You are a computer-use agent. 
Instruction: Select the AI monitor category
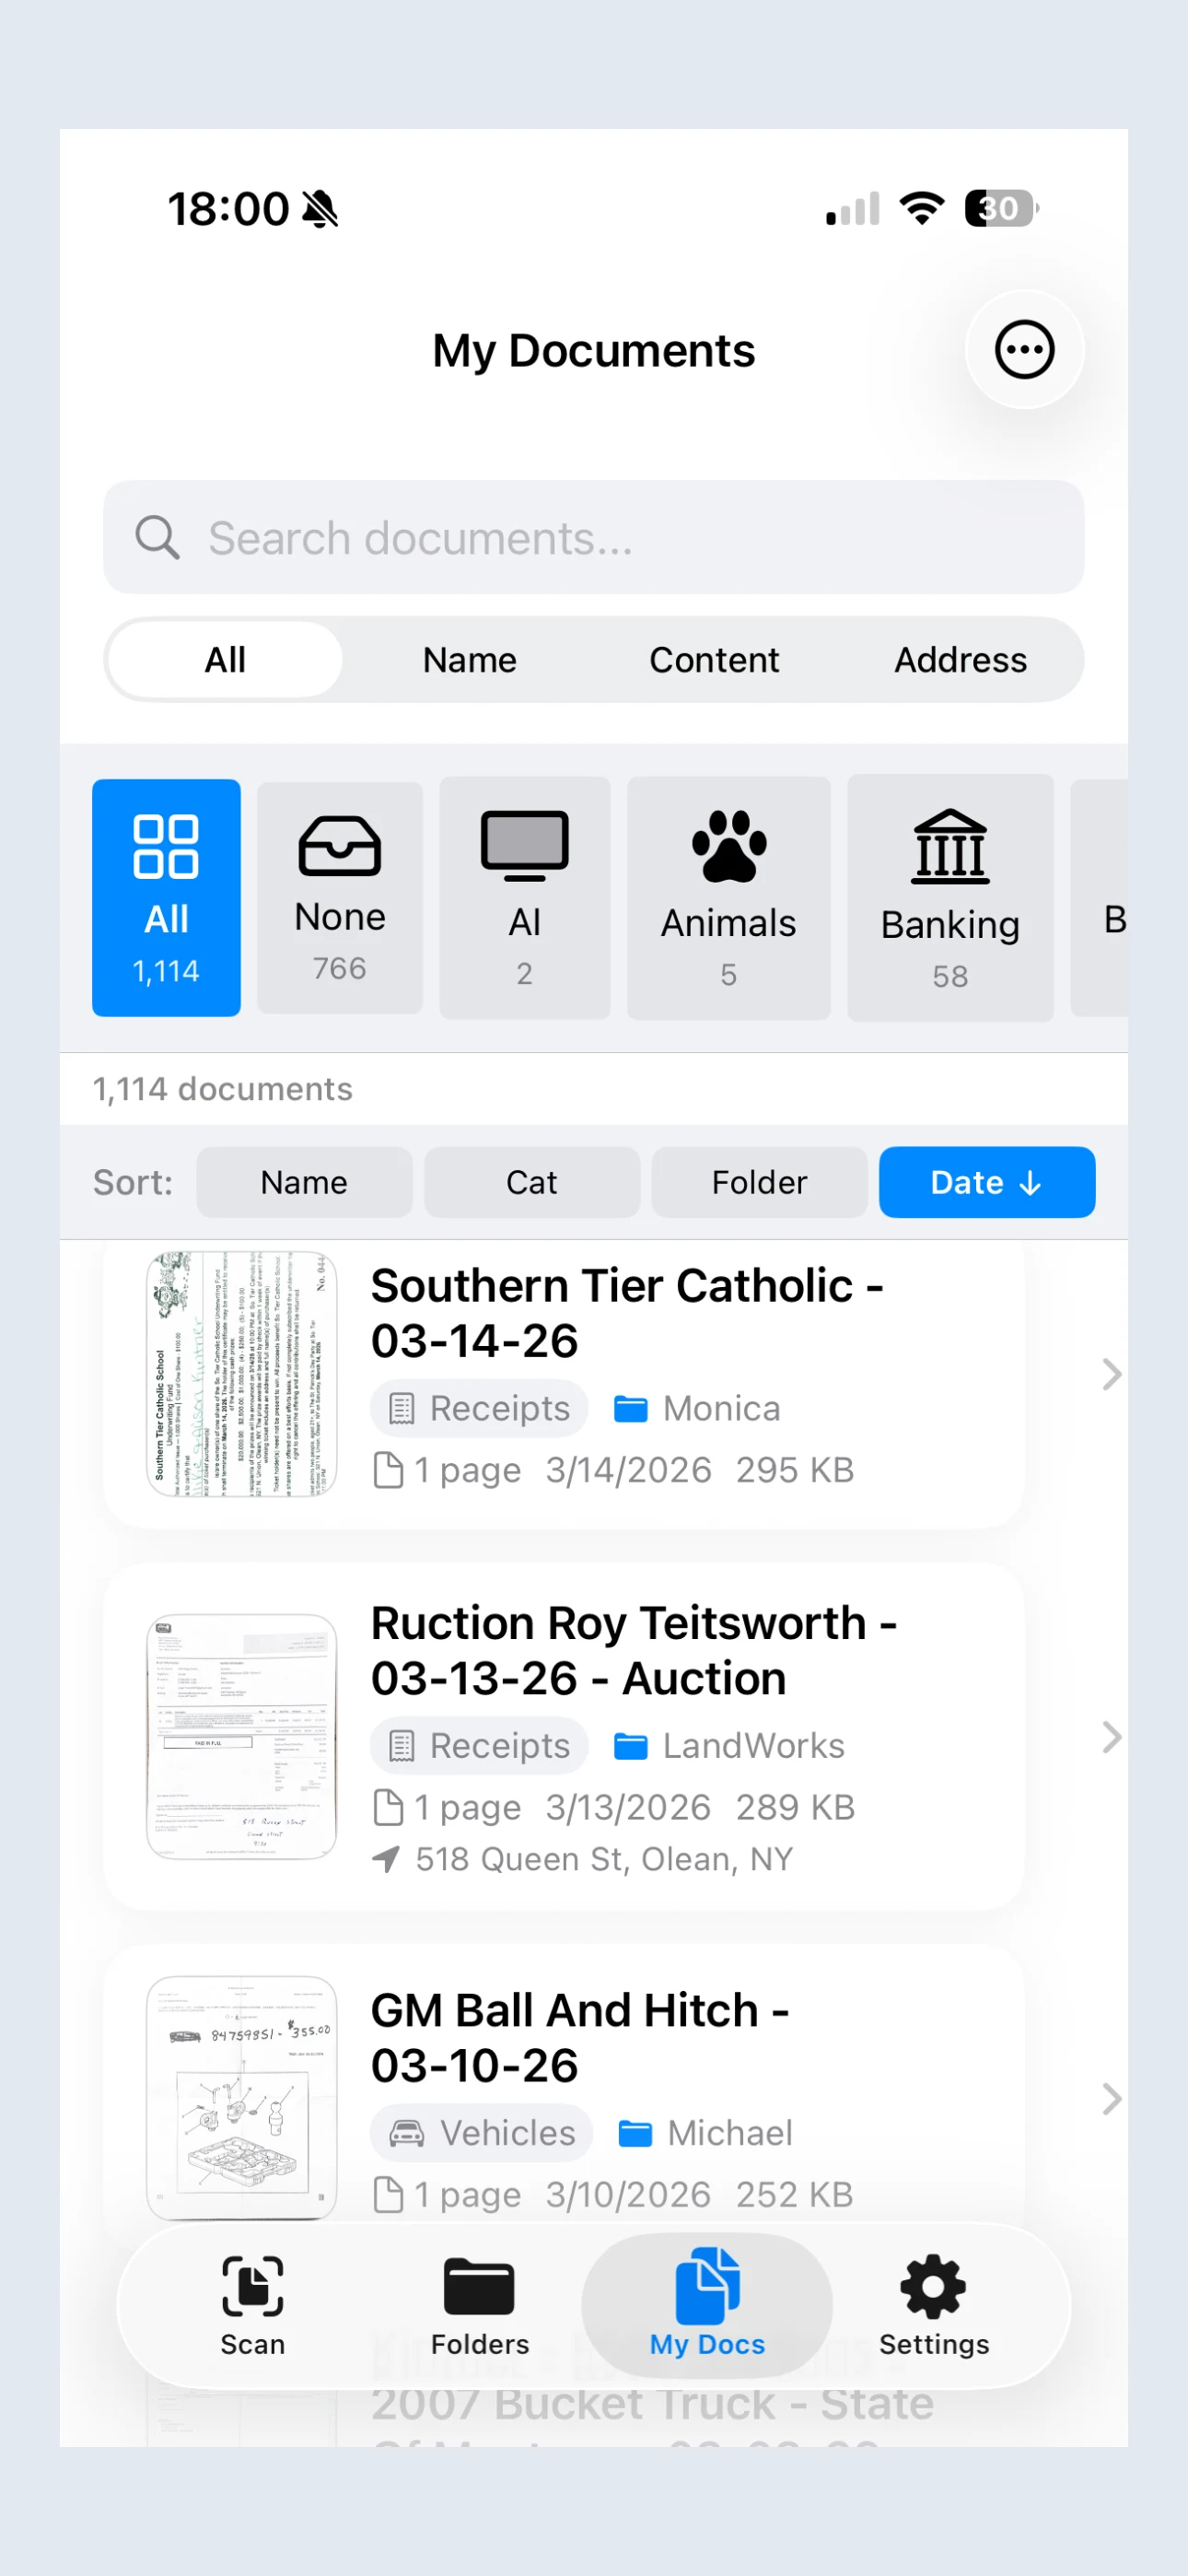pyautogui.click(x=525, y=897)
